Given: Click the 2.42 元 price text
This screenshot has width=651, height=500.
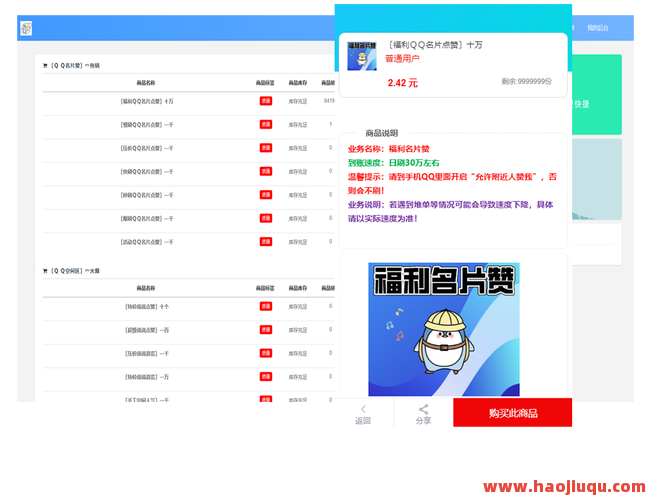Looking at the screenshot, I should point(403,83).
